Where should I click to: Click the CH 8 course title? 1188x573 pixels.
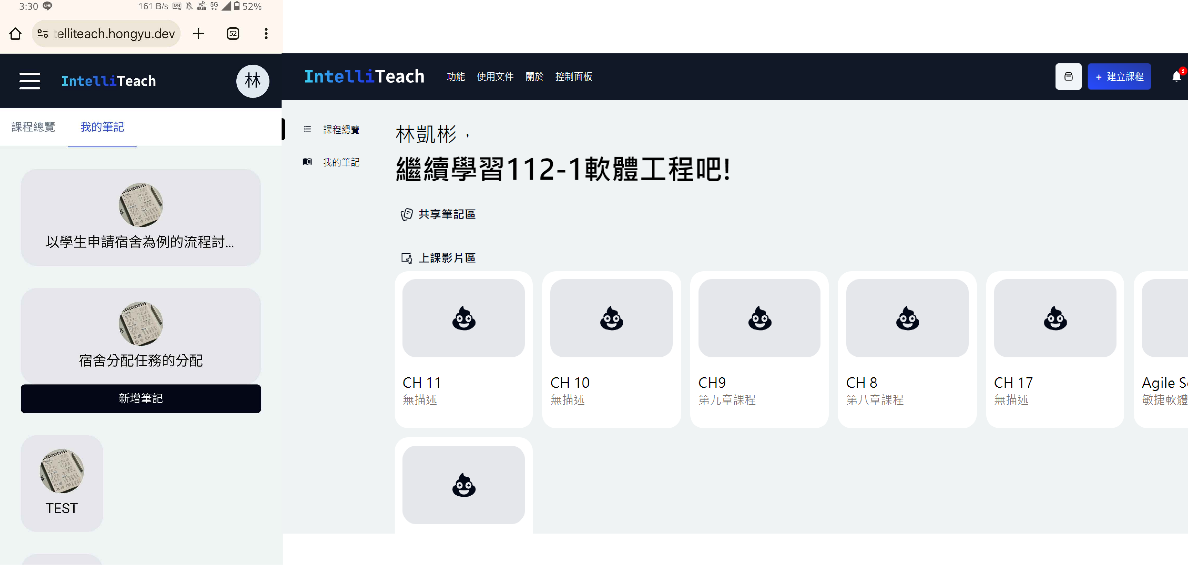[862, 383]
